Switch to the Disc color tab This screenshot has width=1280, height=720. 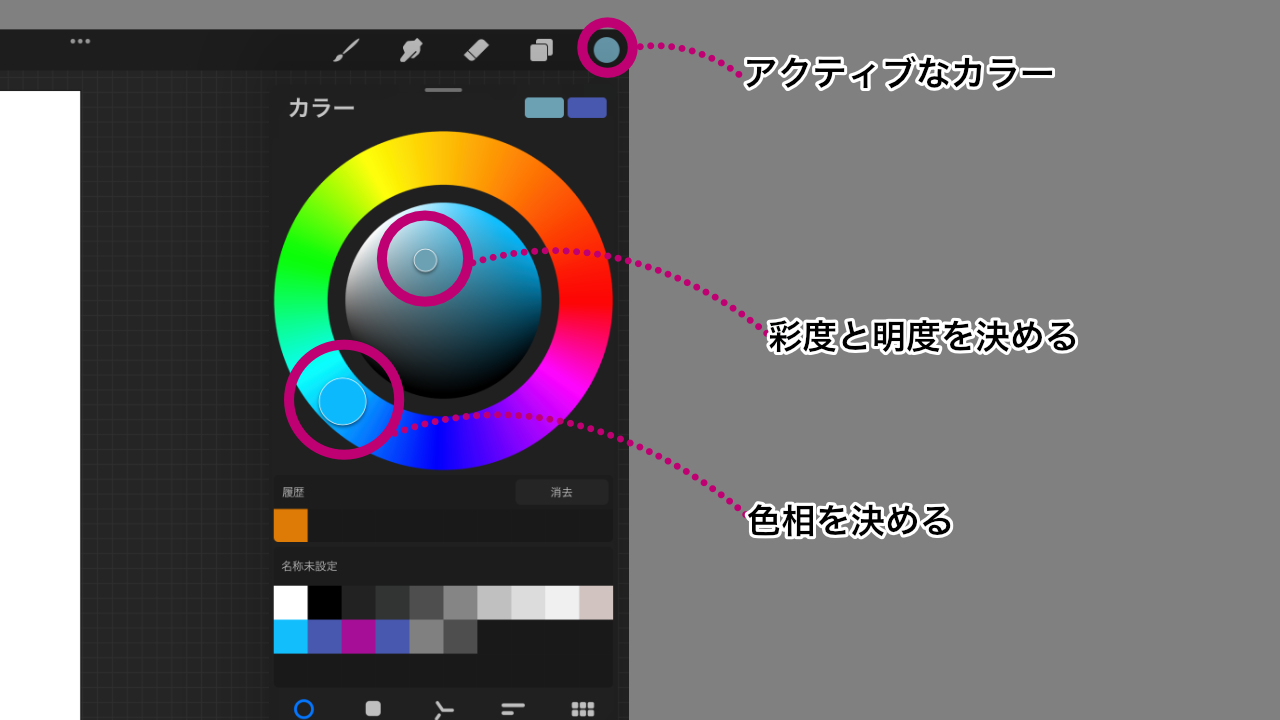(304, 709)
